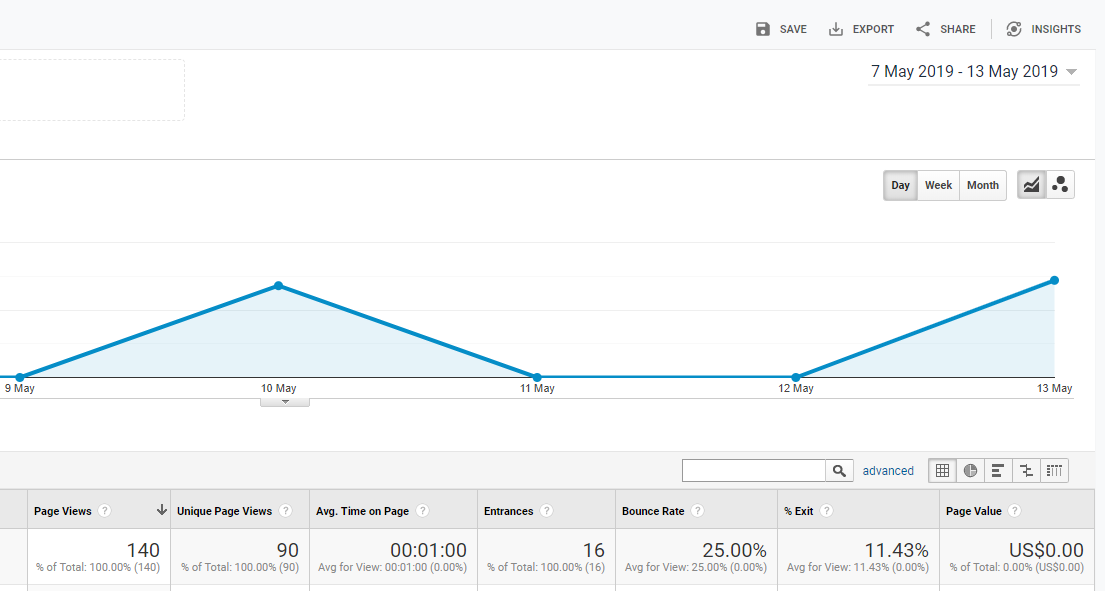The height and width of the screenshot is (591, 1105).
Task: Click the Unique Page Views column header
Action: point(224,511)
